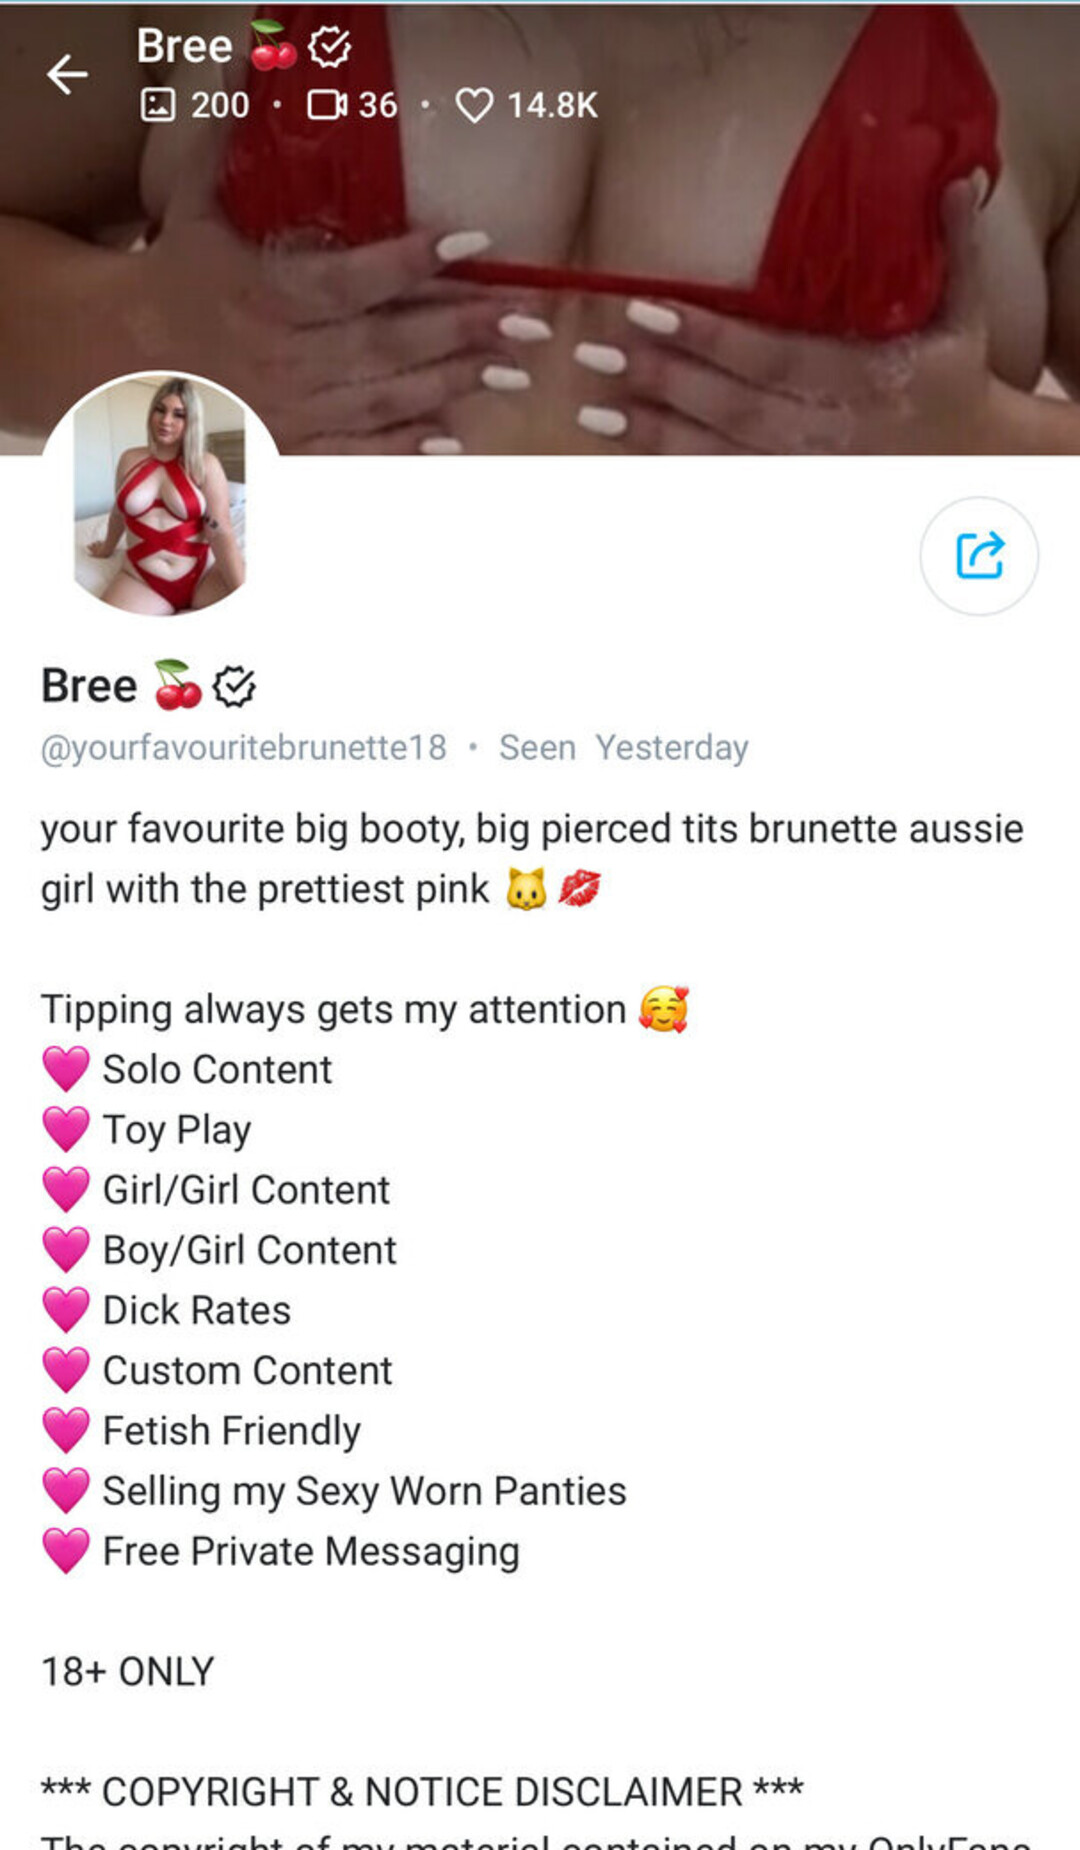
Task: Tap the heart likes icon beside 14.8K
Action: [x=474, y=105]
